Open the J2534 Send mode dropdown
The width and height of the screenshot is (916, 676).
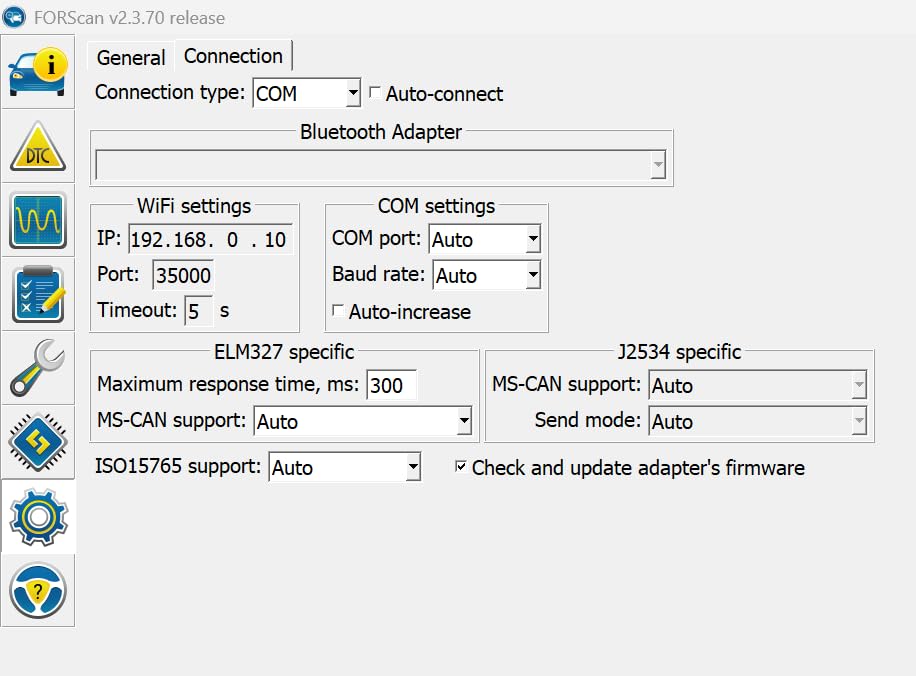[x=758, y=421]
